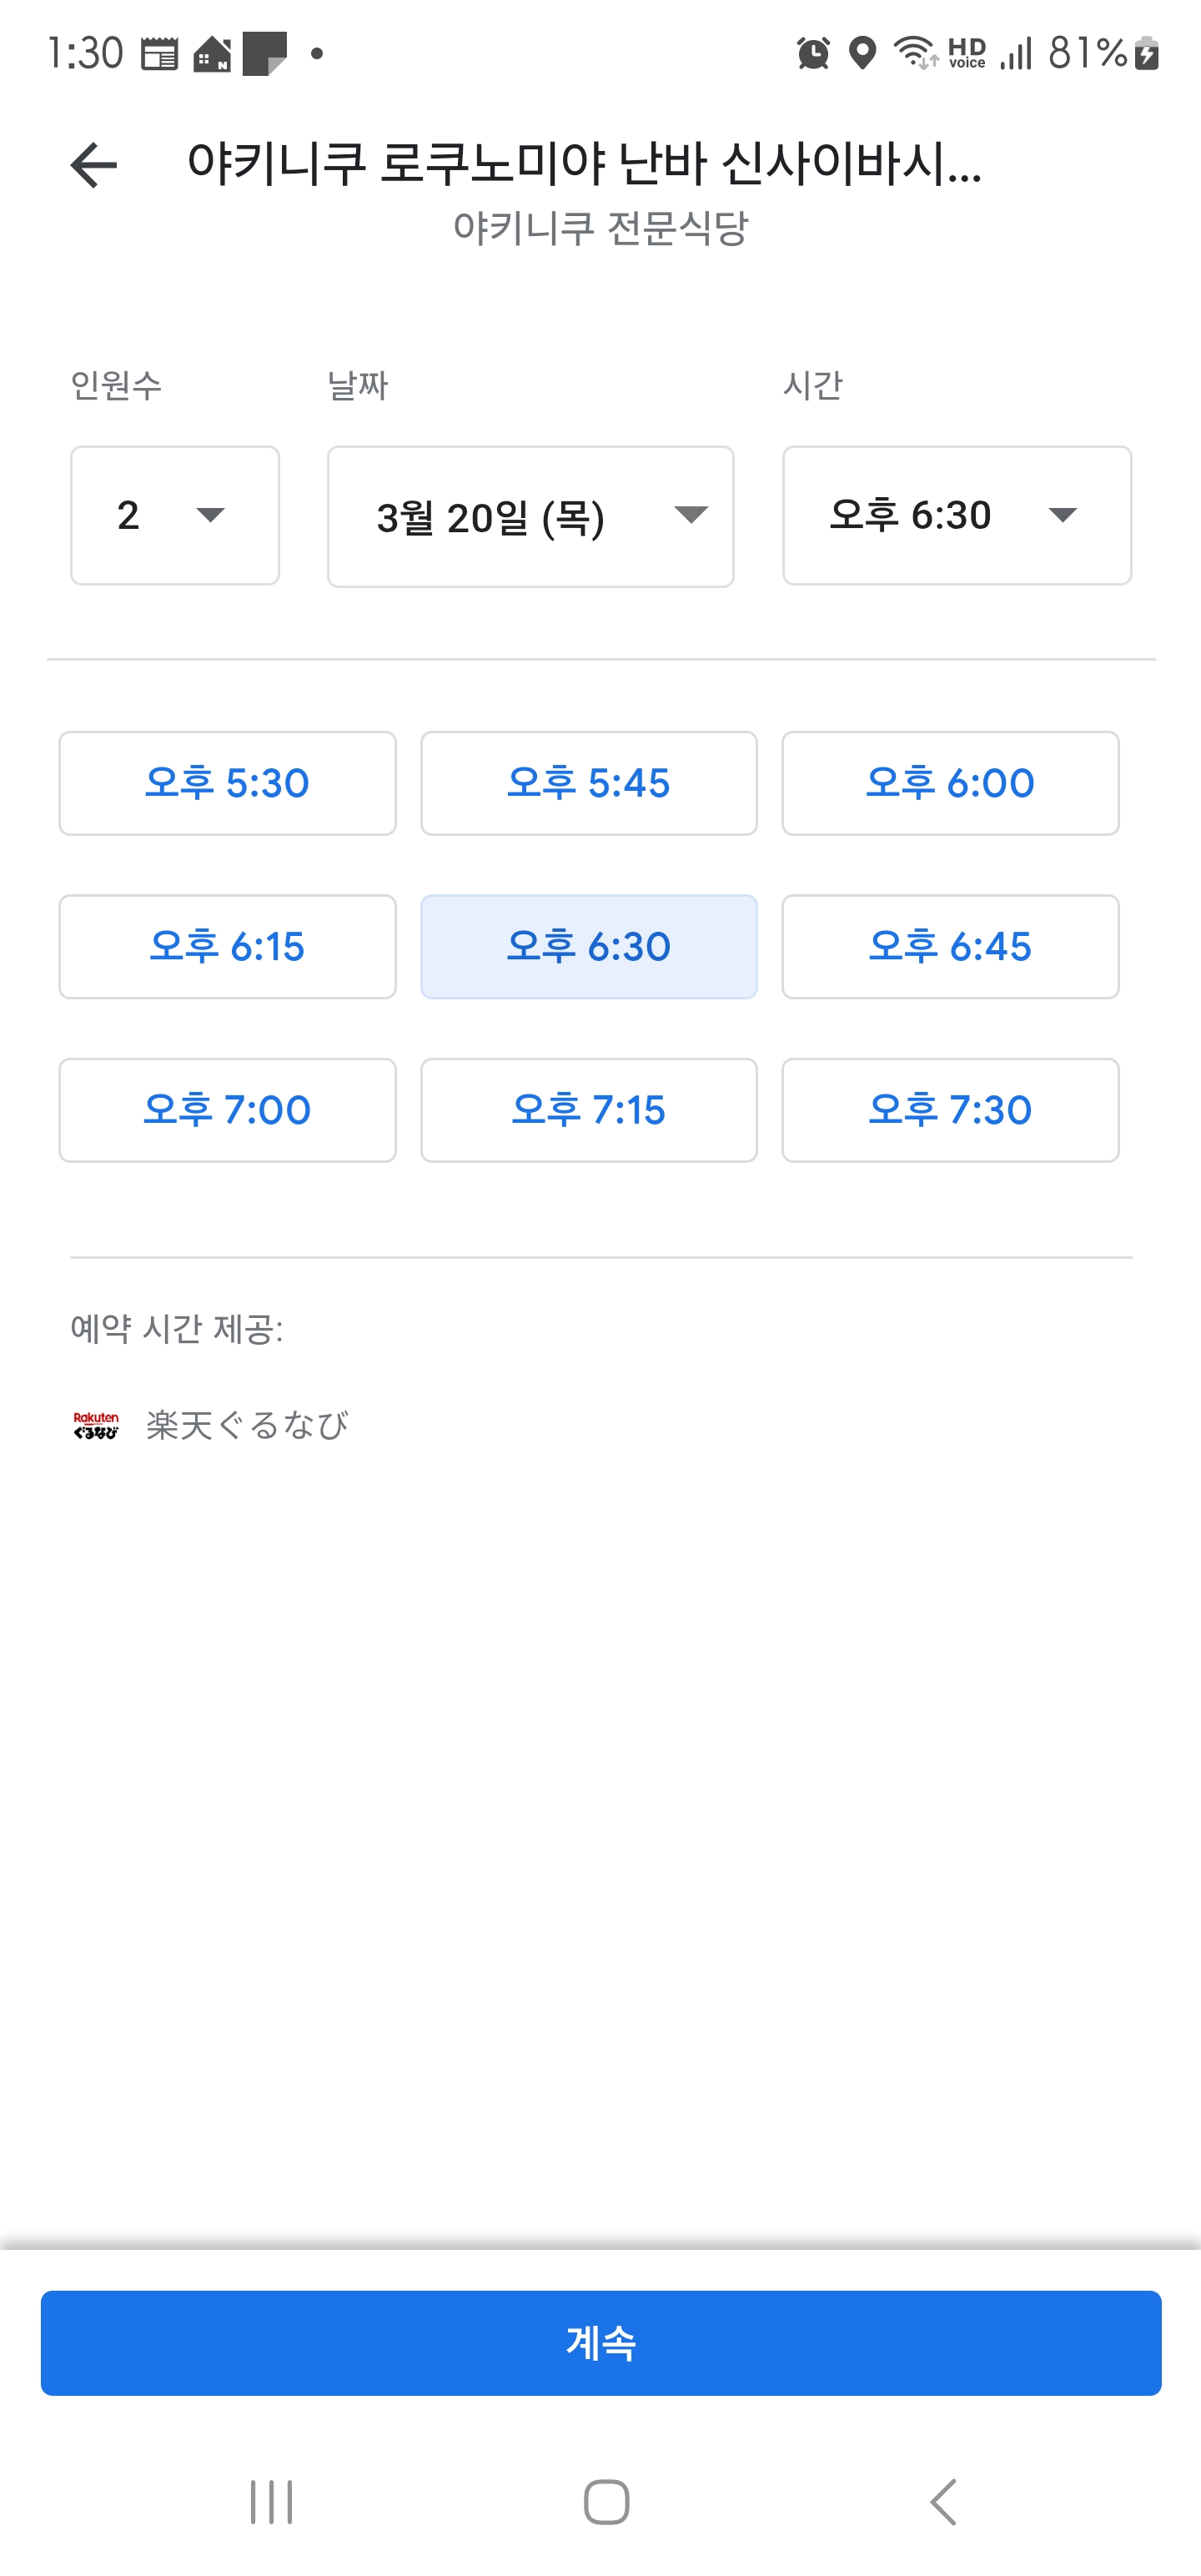Tap the back arrow in the header
1201x2576 pixels.
tap(94, 165)
